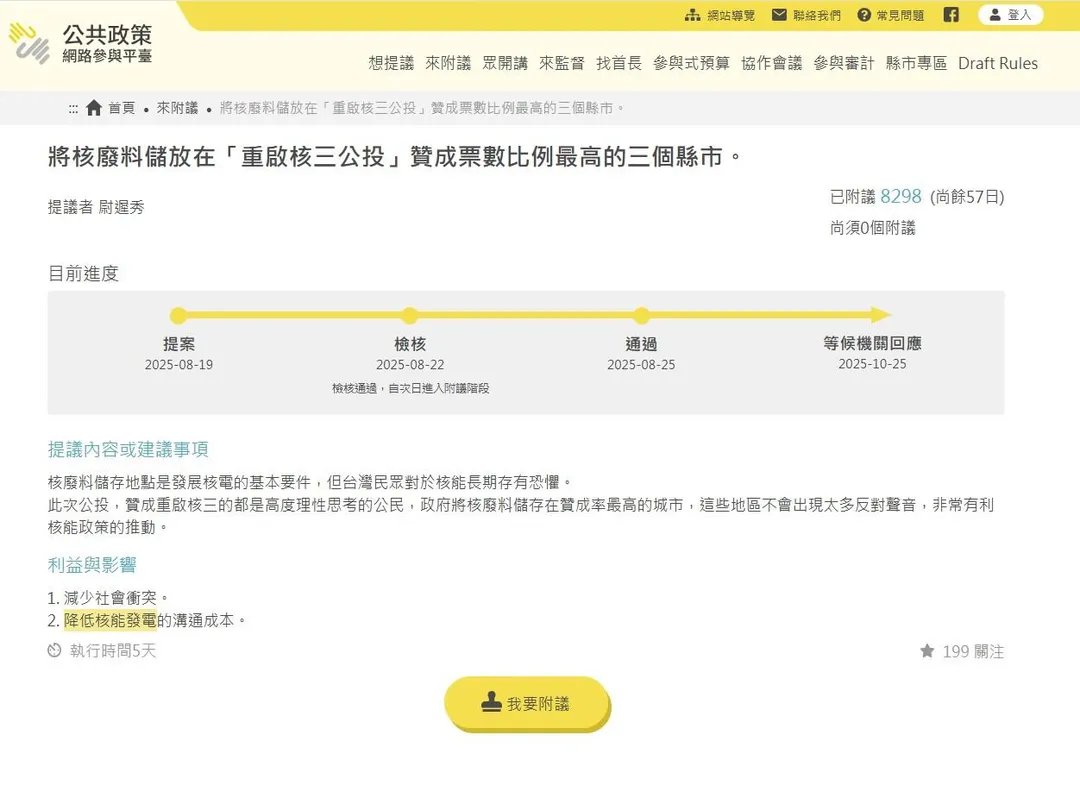Open the 想提議 menu
The width and height of the screenshot is (1080, 792).
(391, 63)
